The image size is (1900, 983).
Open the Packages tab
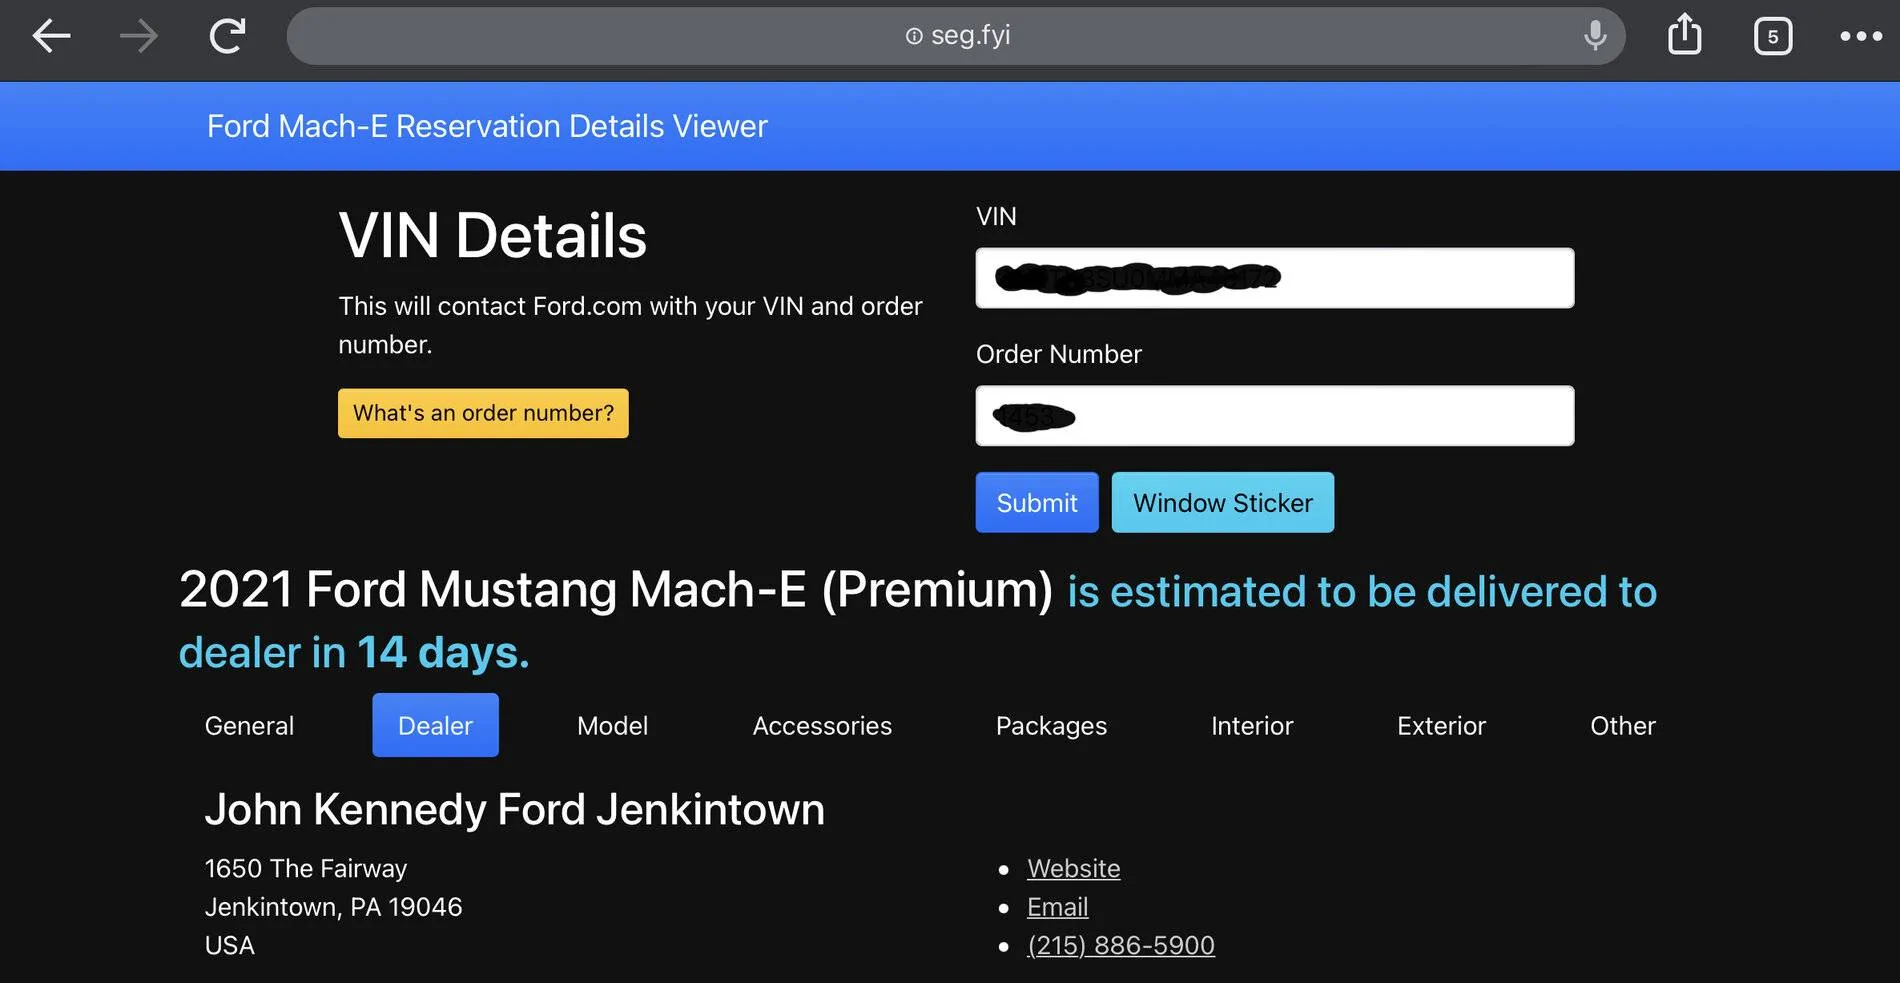point(1051,725)
